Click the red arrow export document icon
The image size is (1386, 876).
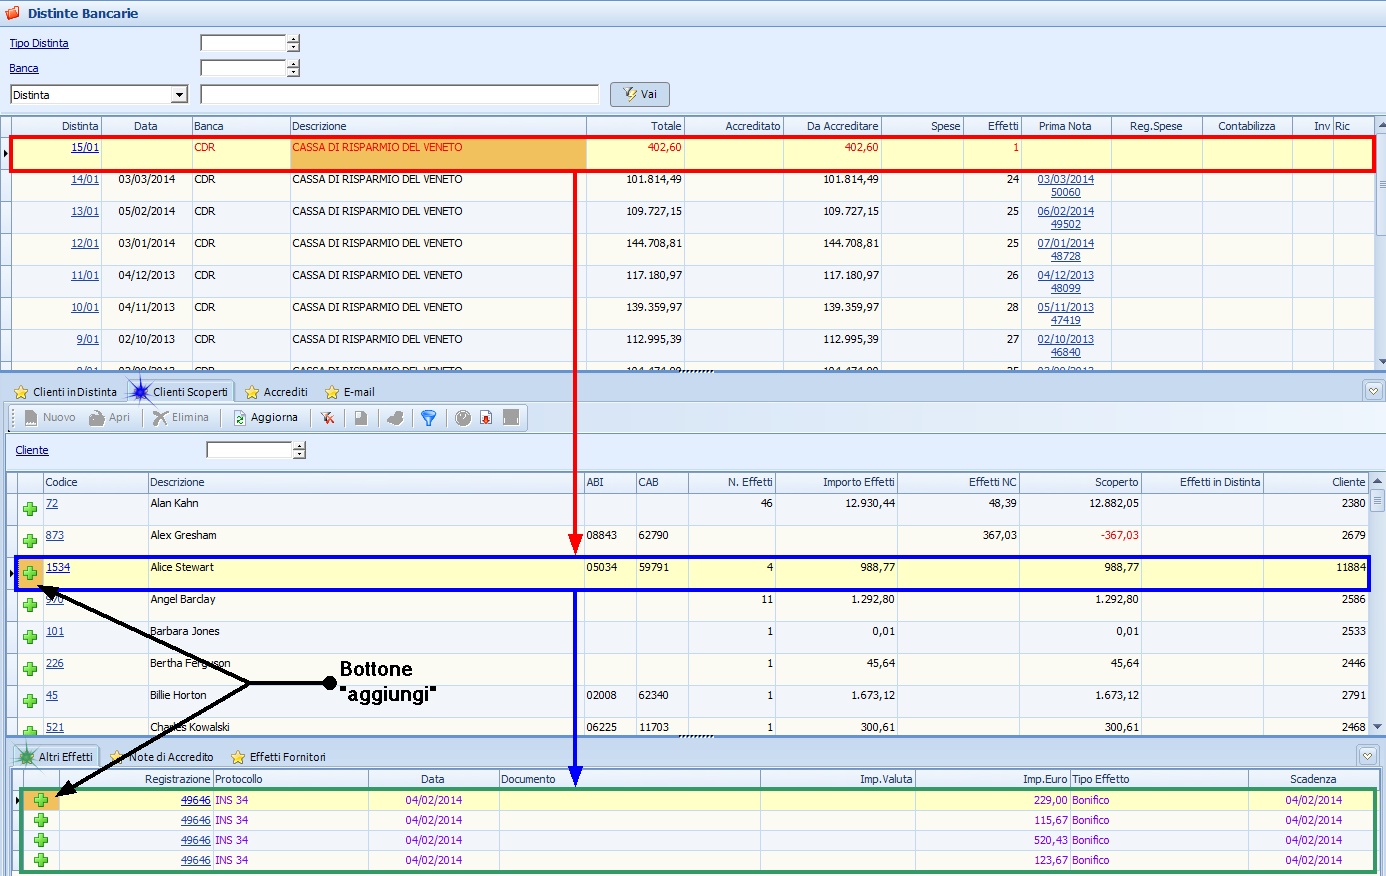[486, 418]
